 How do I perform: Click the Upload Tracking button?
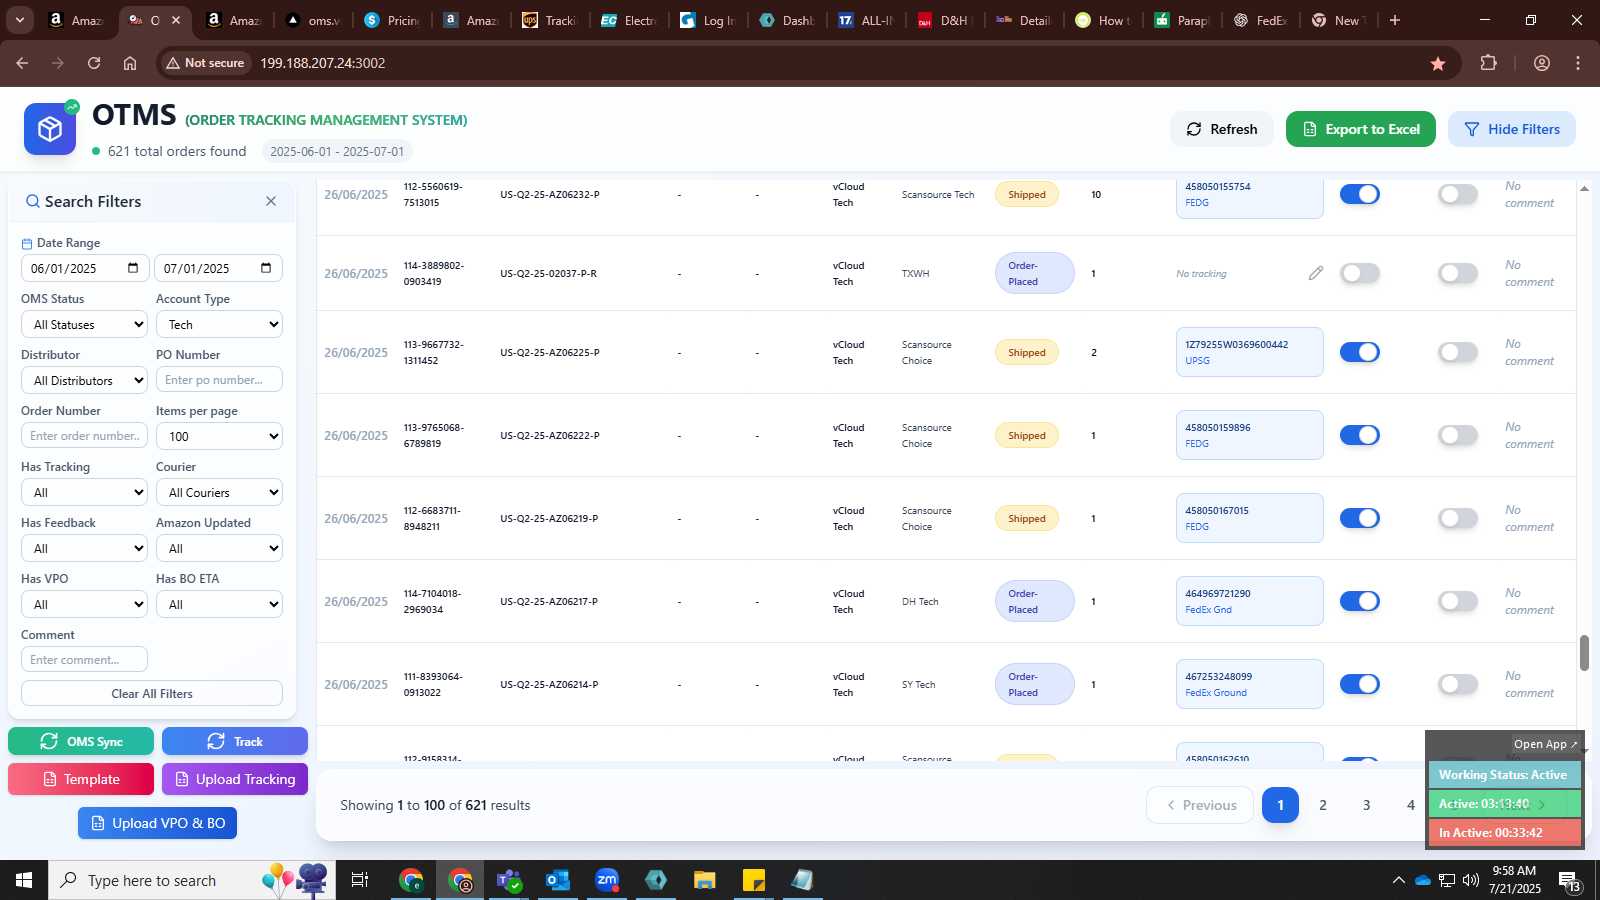click(x=235, y=779)
